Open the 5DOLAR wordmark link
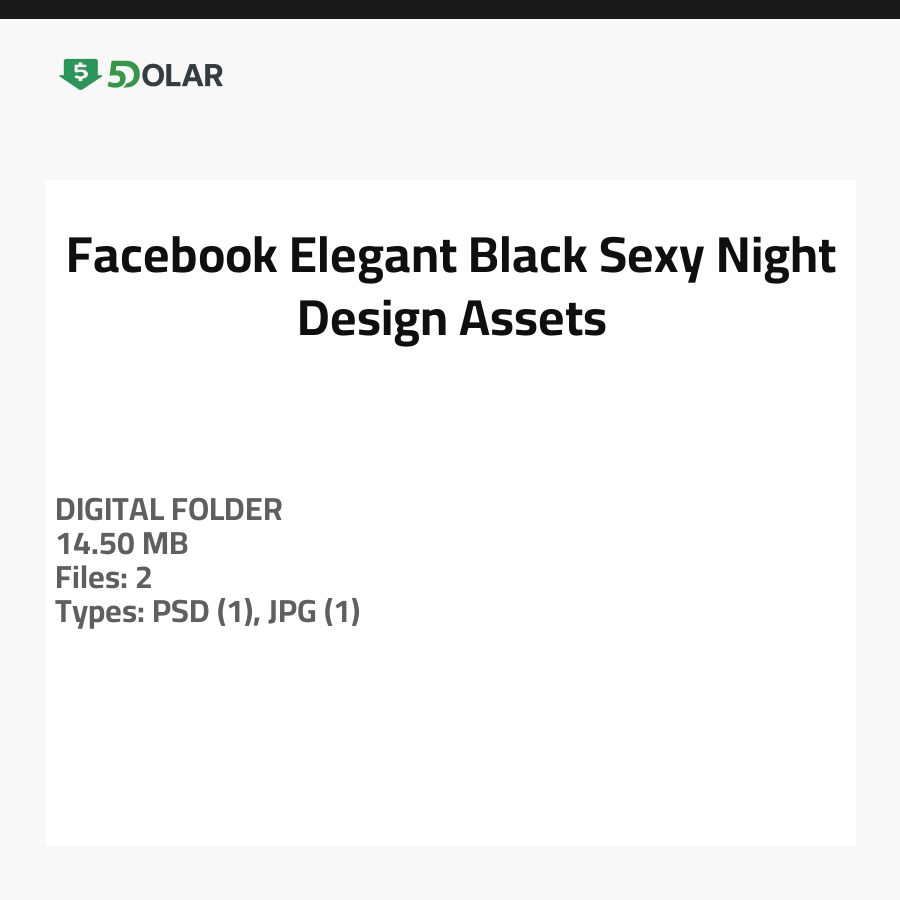This screenshot has height=900, width=900. click(x=165, y=75)
